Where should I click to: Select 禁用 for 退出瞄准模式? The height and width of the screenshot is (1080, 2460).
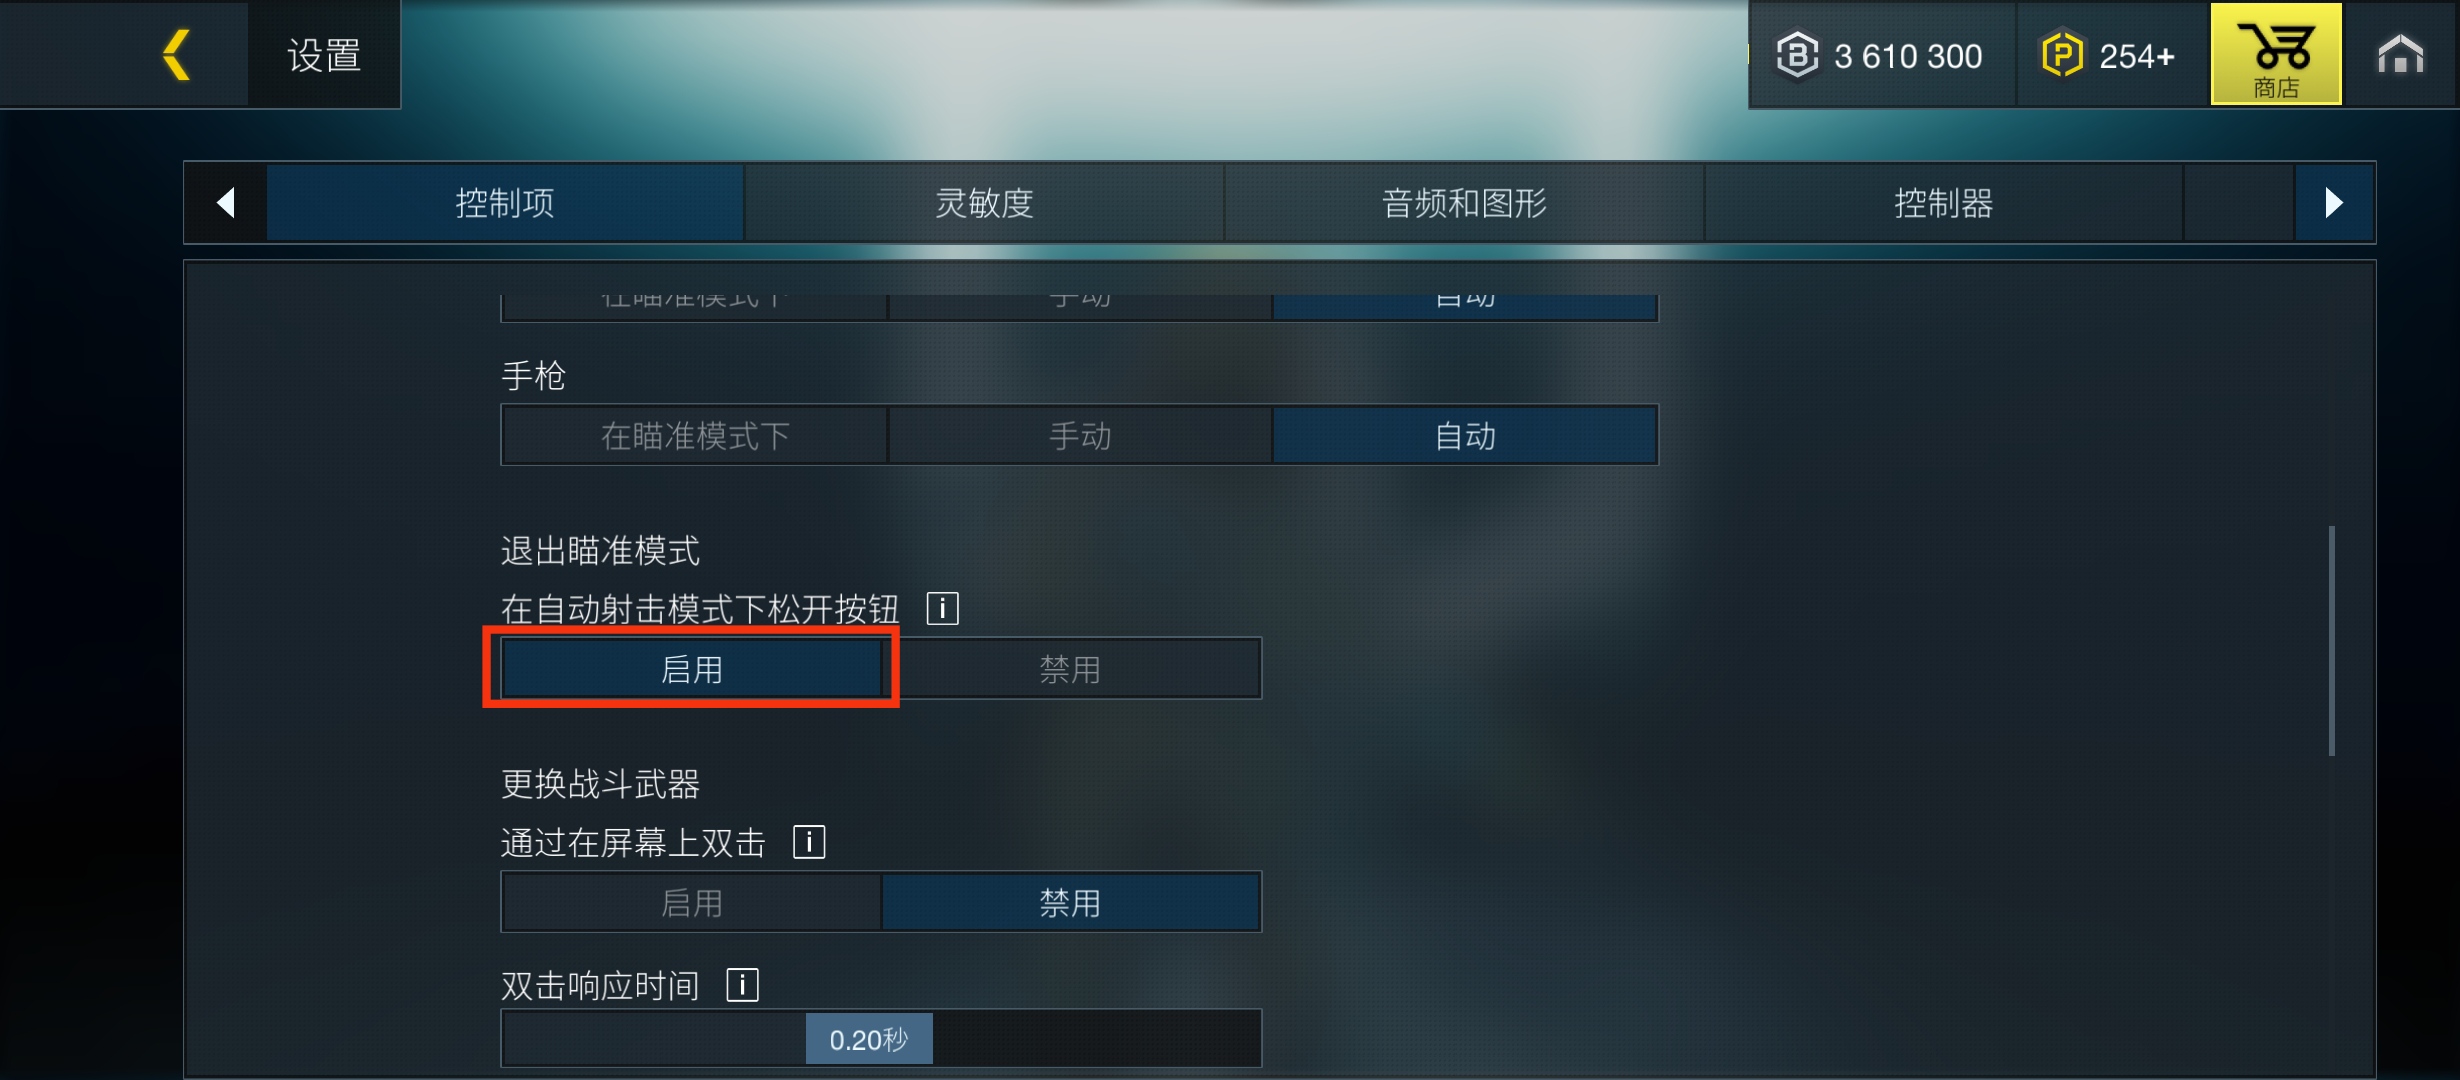(1070, 668)
